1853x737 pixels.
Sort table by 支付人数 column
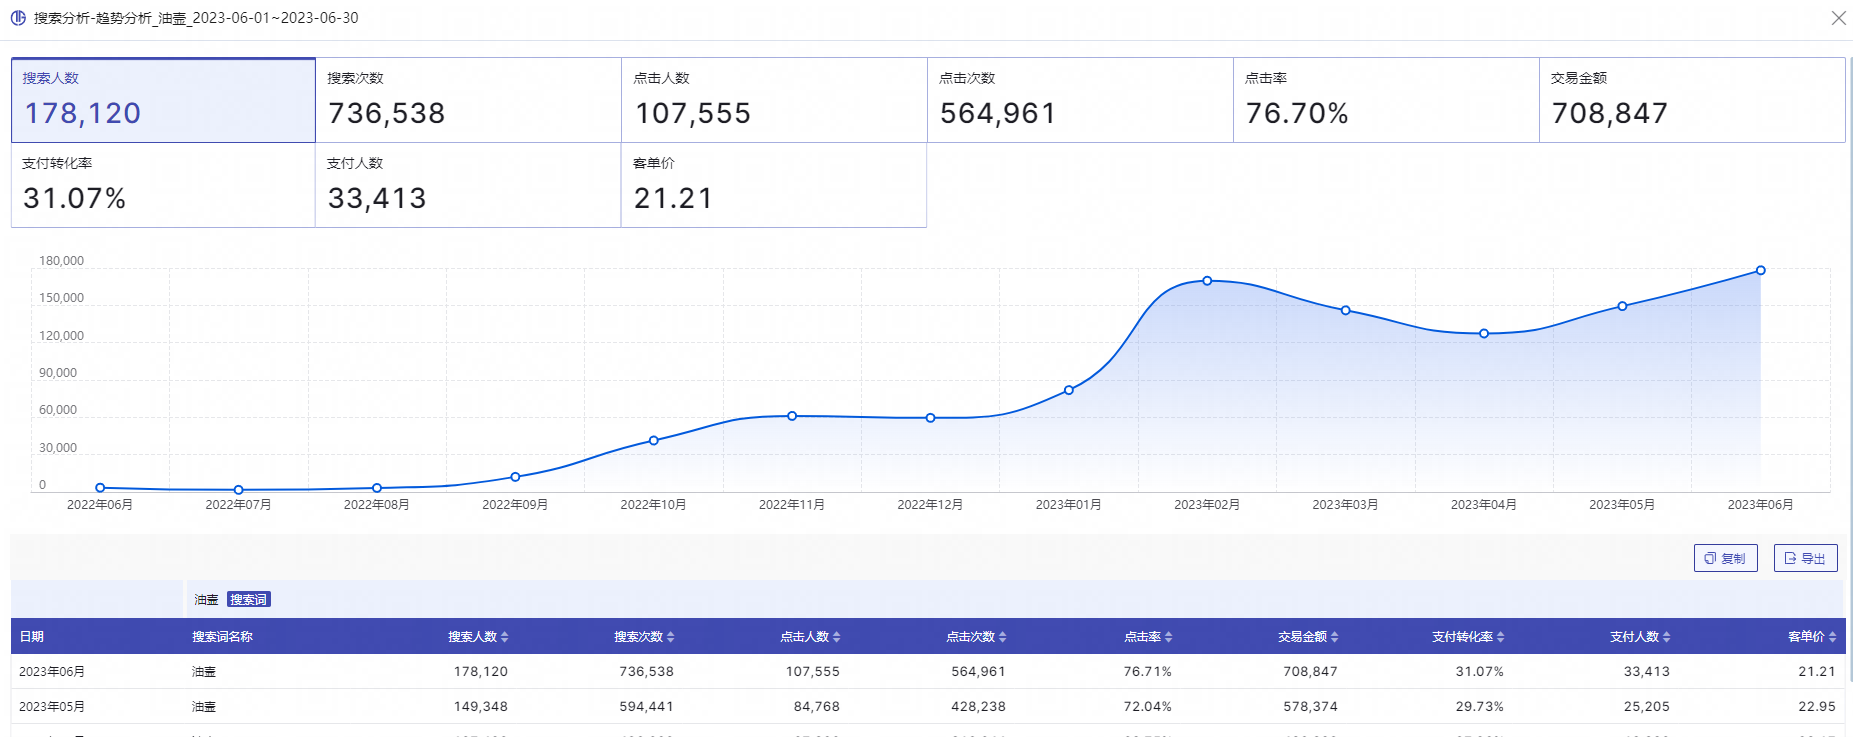coord(1667,637)
